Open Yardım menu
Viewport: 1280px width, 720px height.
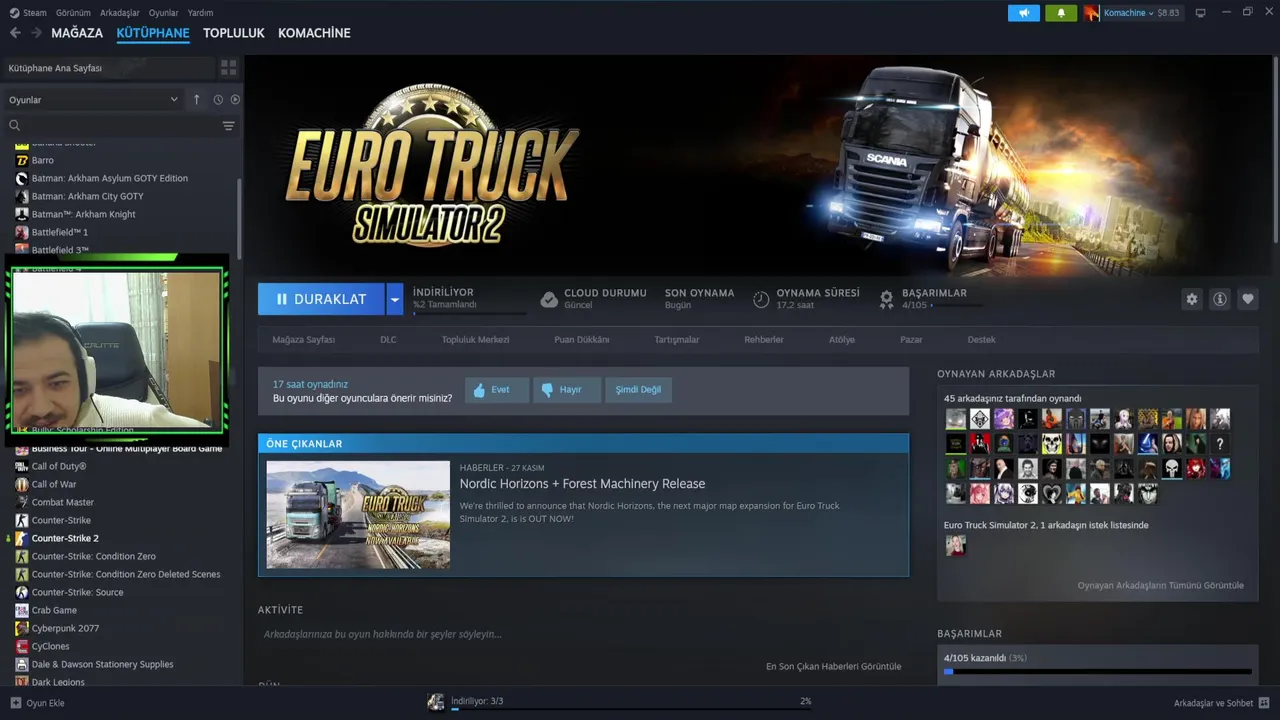point(200,13)
